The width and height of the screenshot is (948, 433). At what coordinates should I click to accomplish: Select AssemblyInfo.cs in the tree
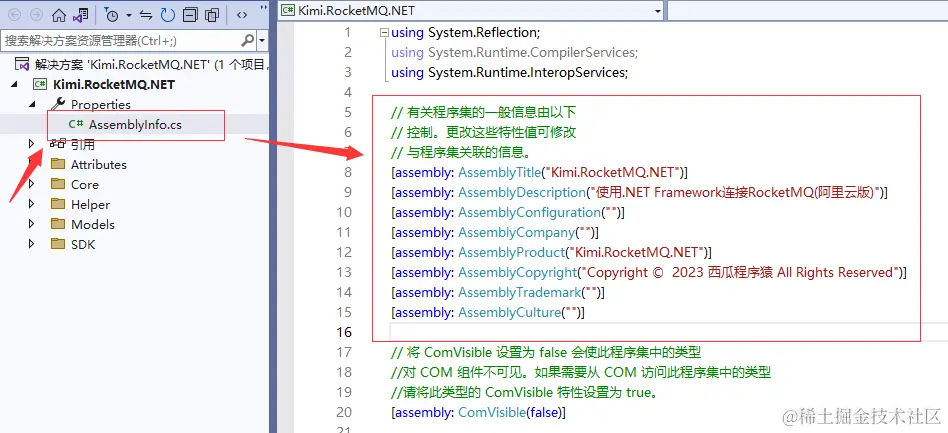pos(135,125)
